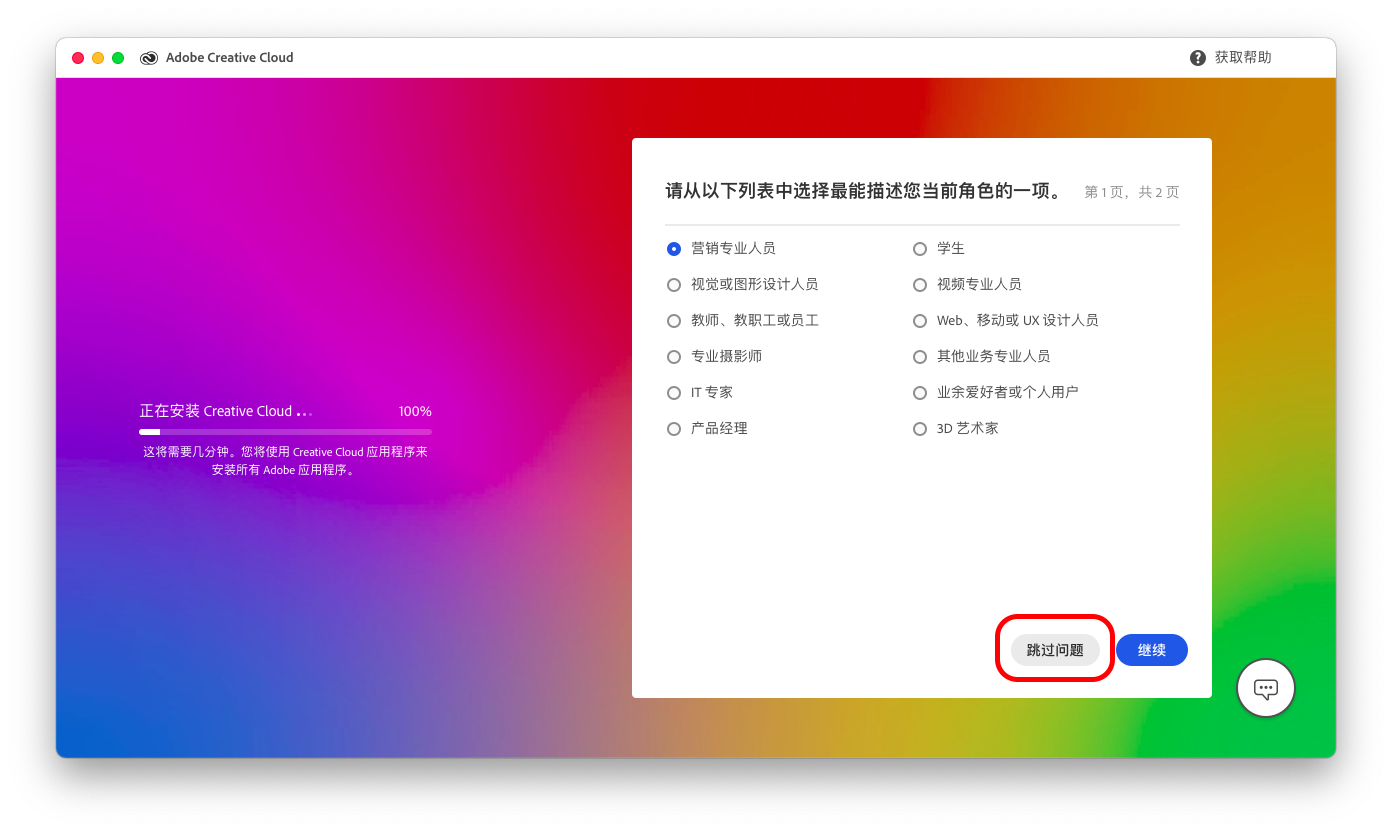Click the installation progress bar
The image size is (1392, 832).
pyautogui.click(x=285, y=432)
